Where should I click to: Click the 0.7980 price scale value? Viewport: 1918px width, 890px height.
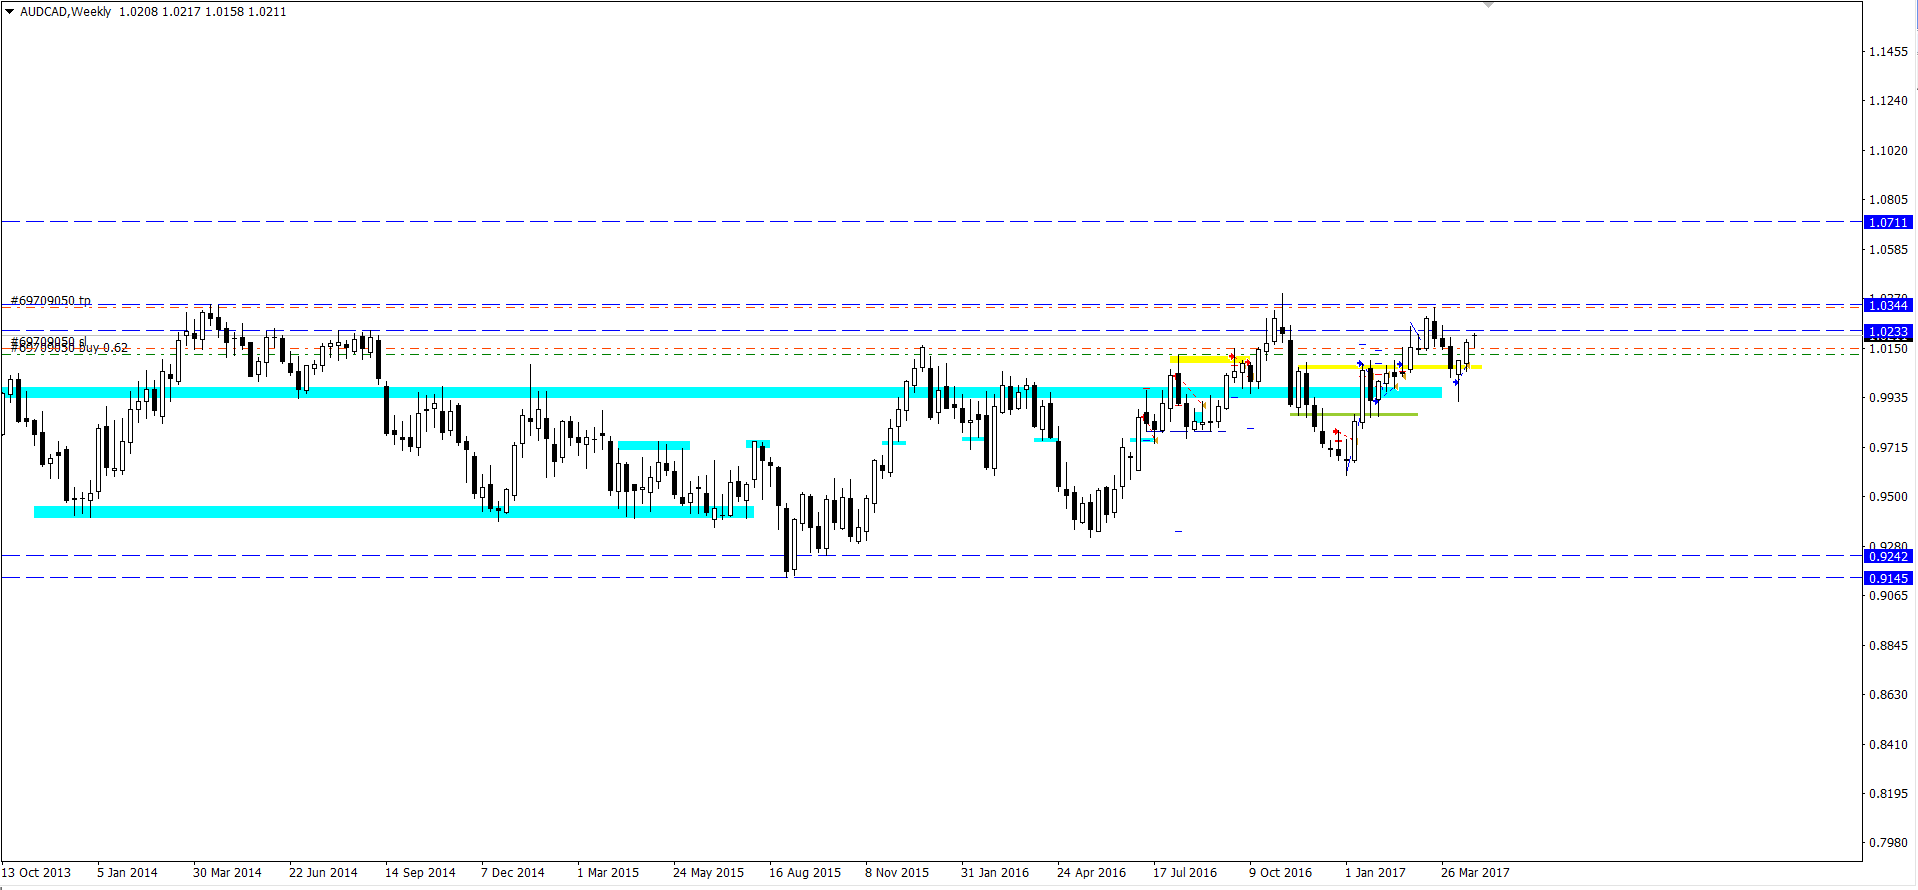1889,843
